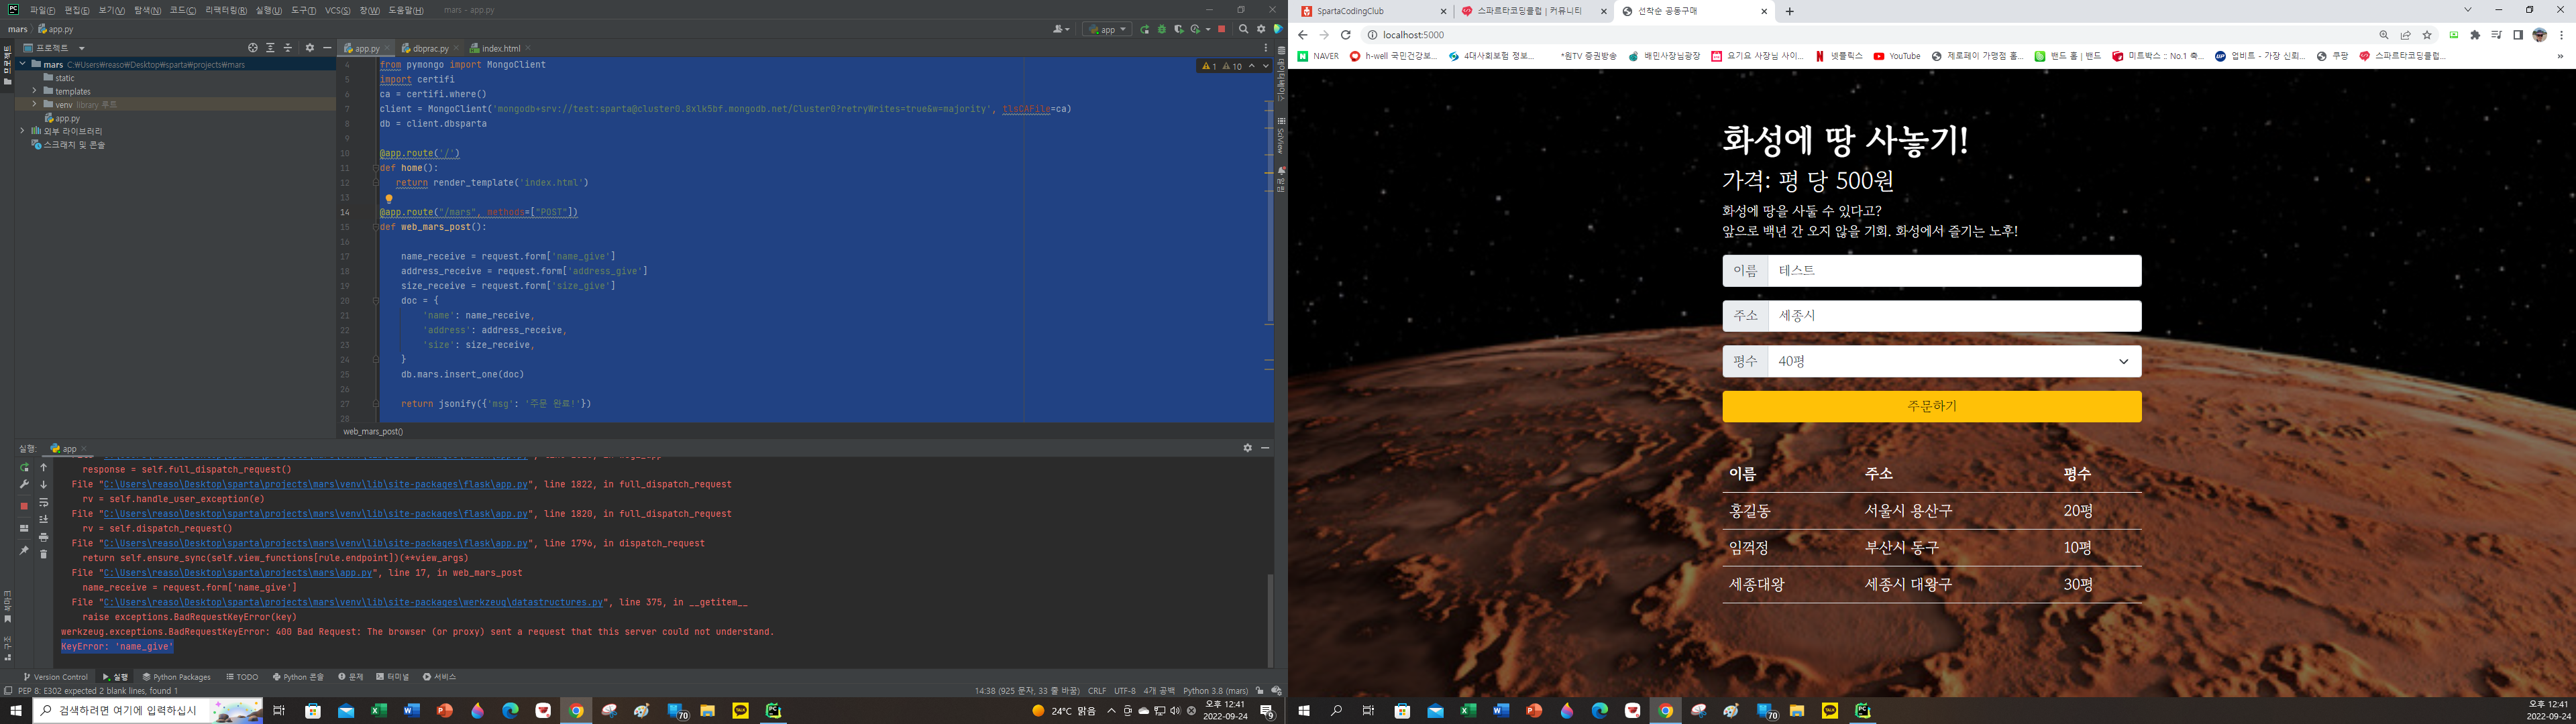Toggle soft-wrap in the Run console
The image size is (2576, 724).
(x=43, y=503)
